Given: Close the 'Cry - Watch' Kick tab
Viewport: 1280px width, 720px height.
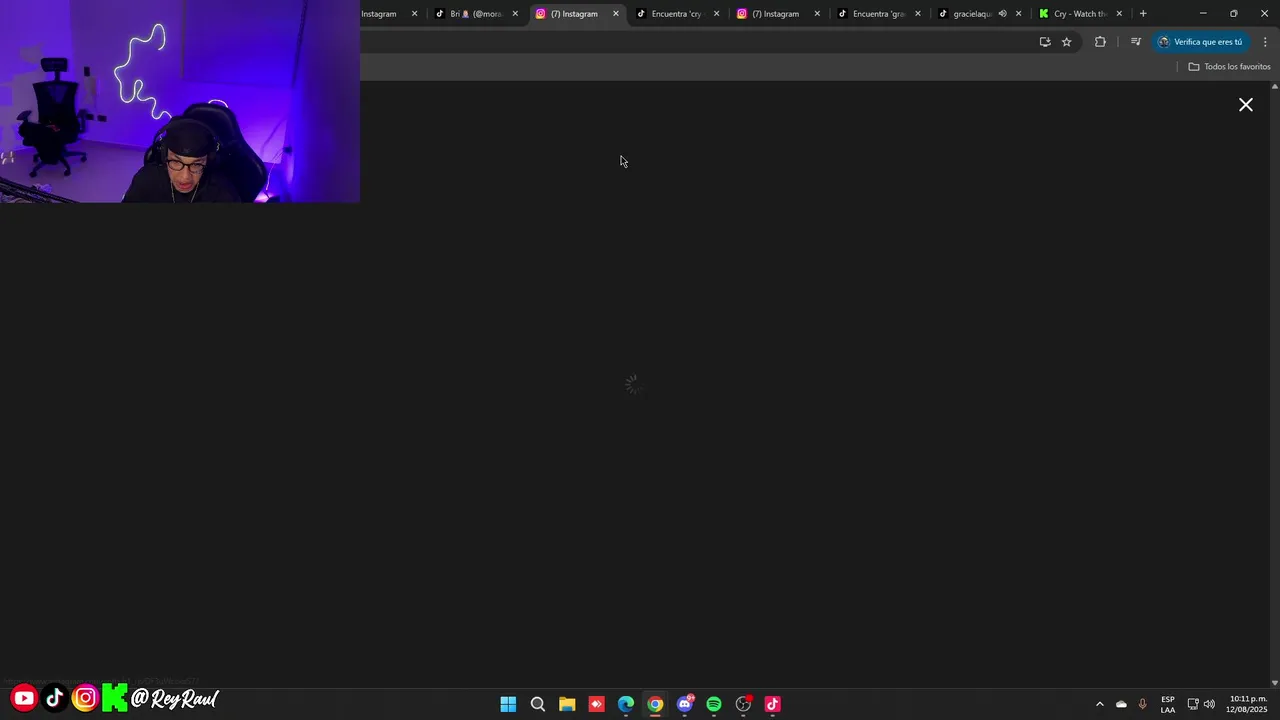Looking at the screenshot, I should (x=1119, y=14).
